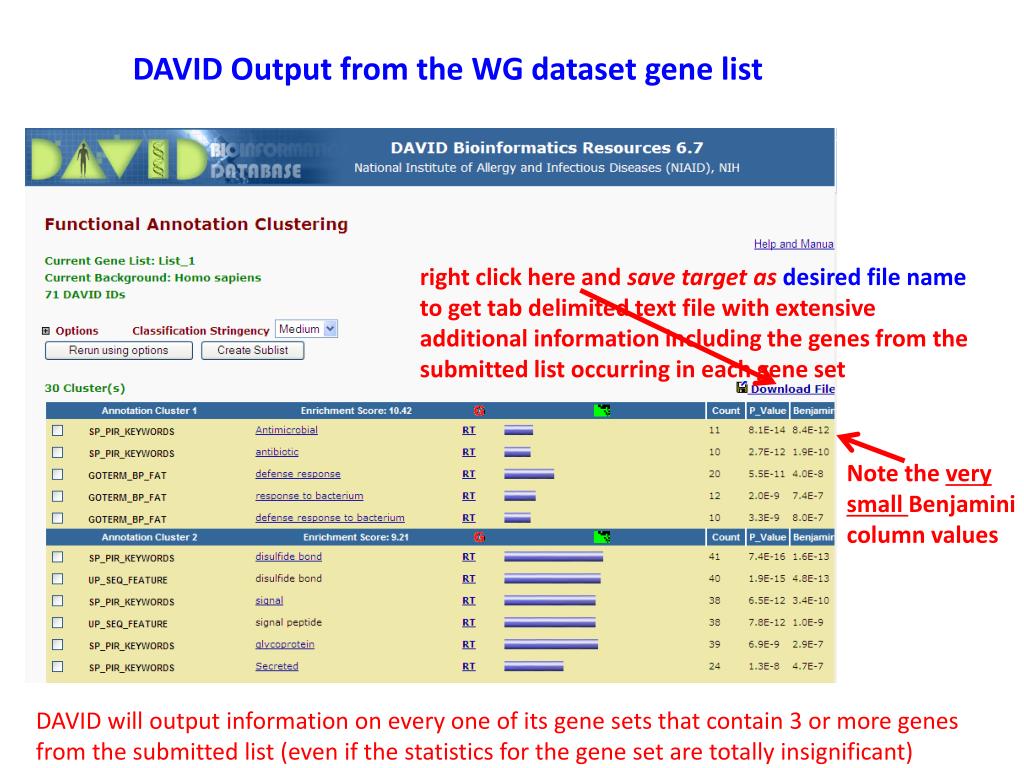
Task: Check the defense response row checkbox
Action: 58,475
